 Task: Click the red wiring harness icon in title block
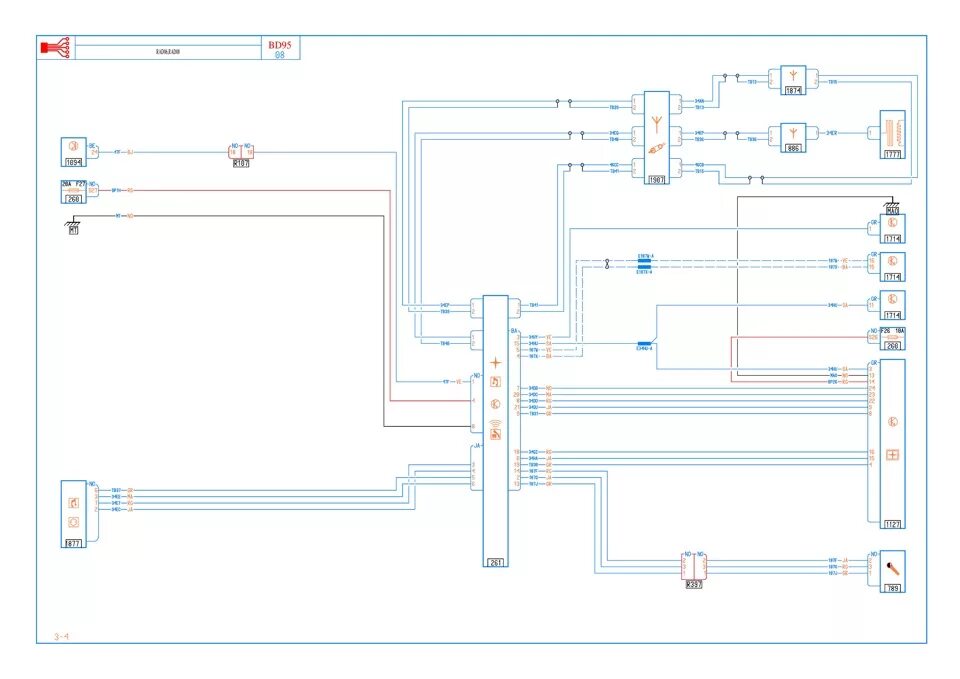coord(55,47)
